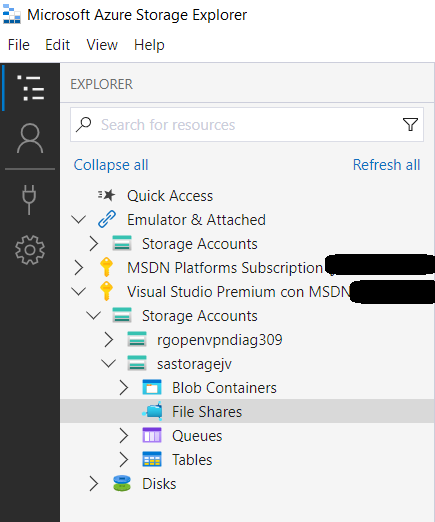Select Visual Studio Premium con MSDN label
Viewport: 435px width, 522px height.
(x=239, y=291)
